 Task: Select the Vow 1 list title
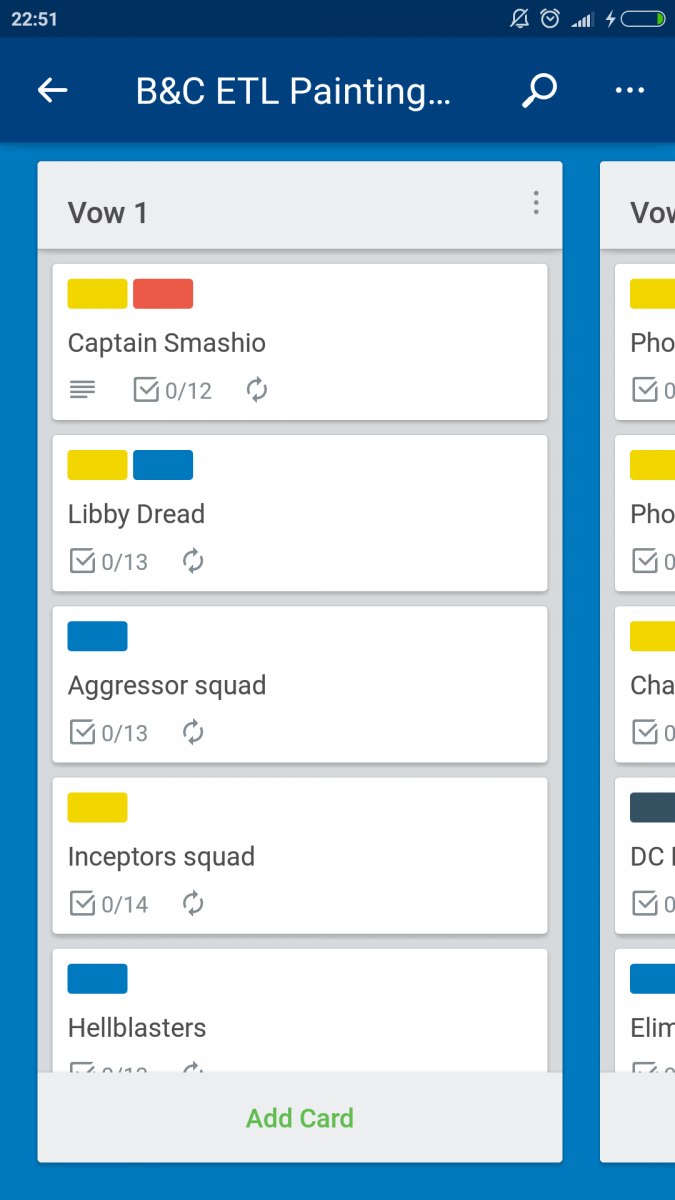(108, 213)
